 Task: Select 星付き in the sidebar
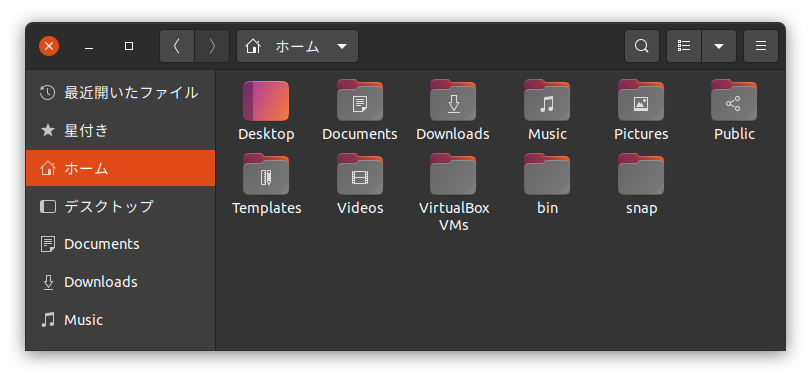click(121, 130)
